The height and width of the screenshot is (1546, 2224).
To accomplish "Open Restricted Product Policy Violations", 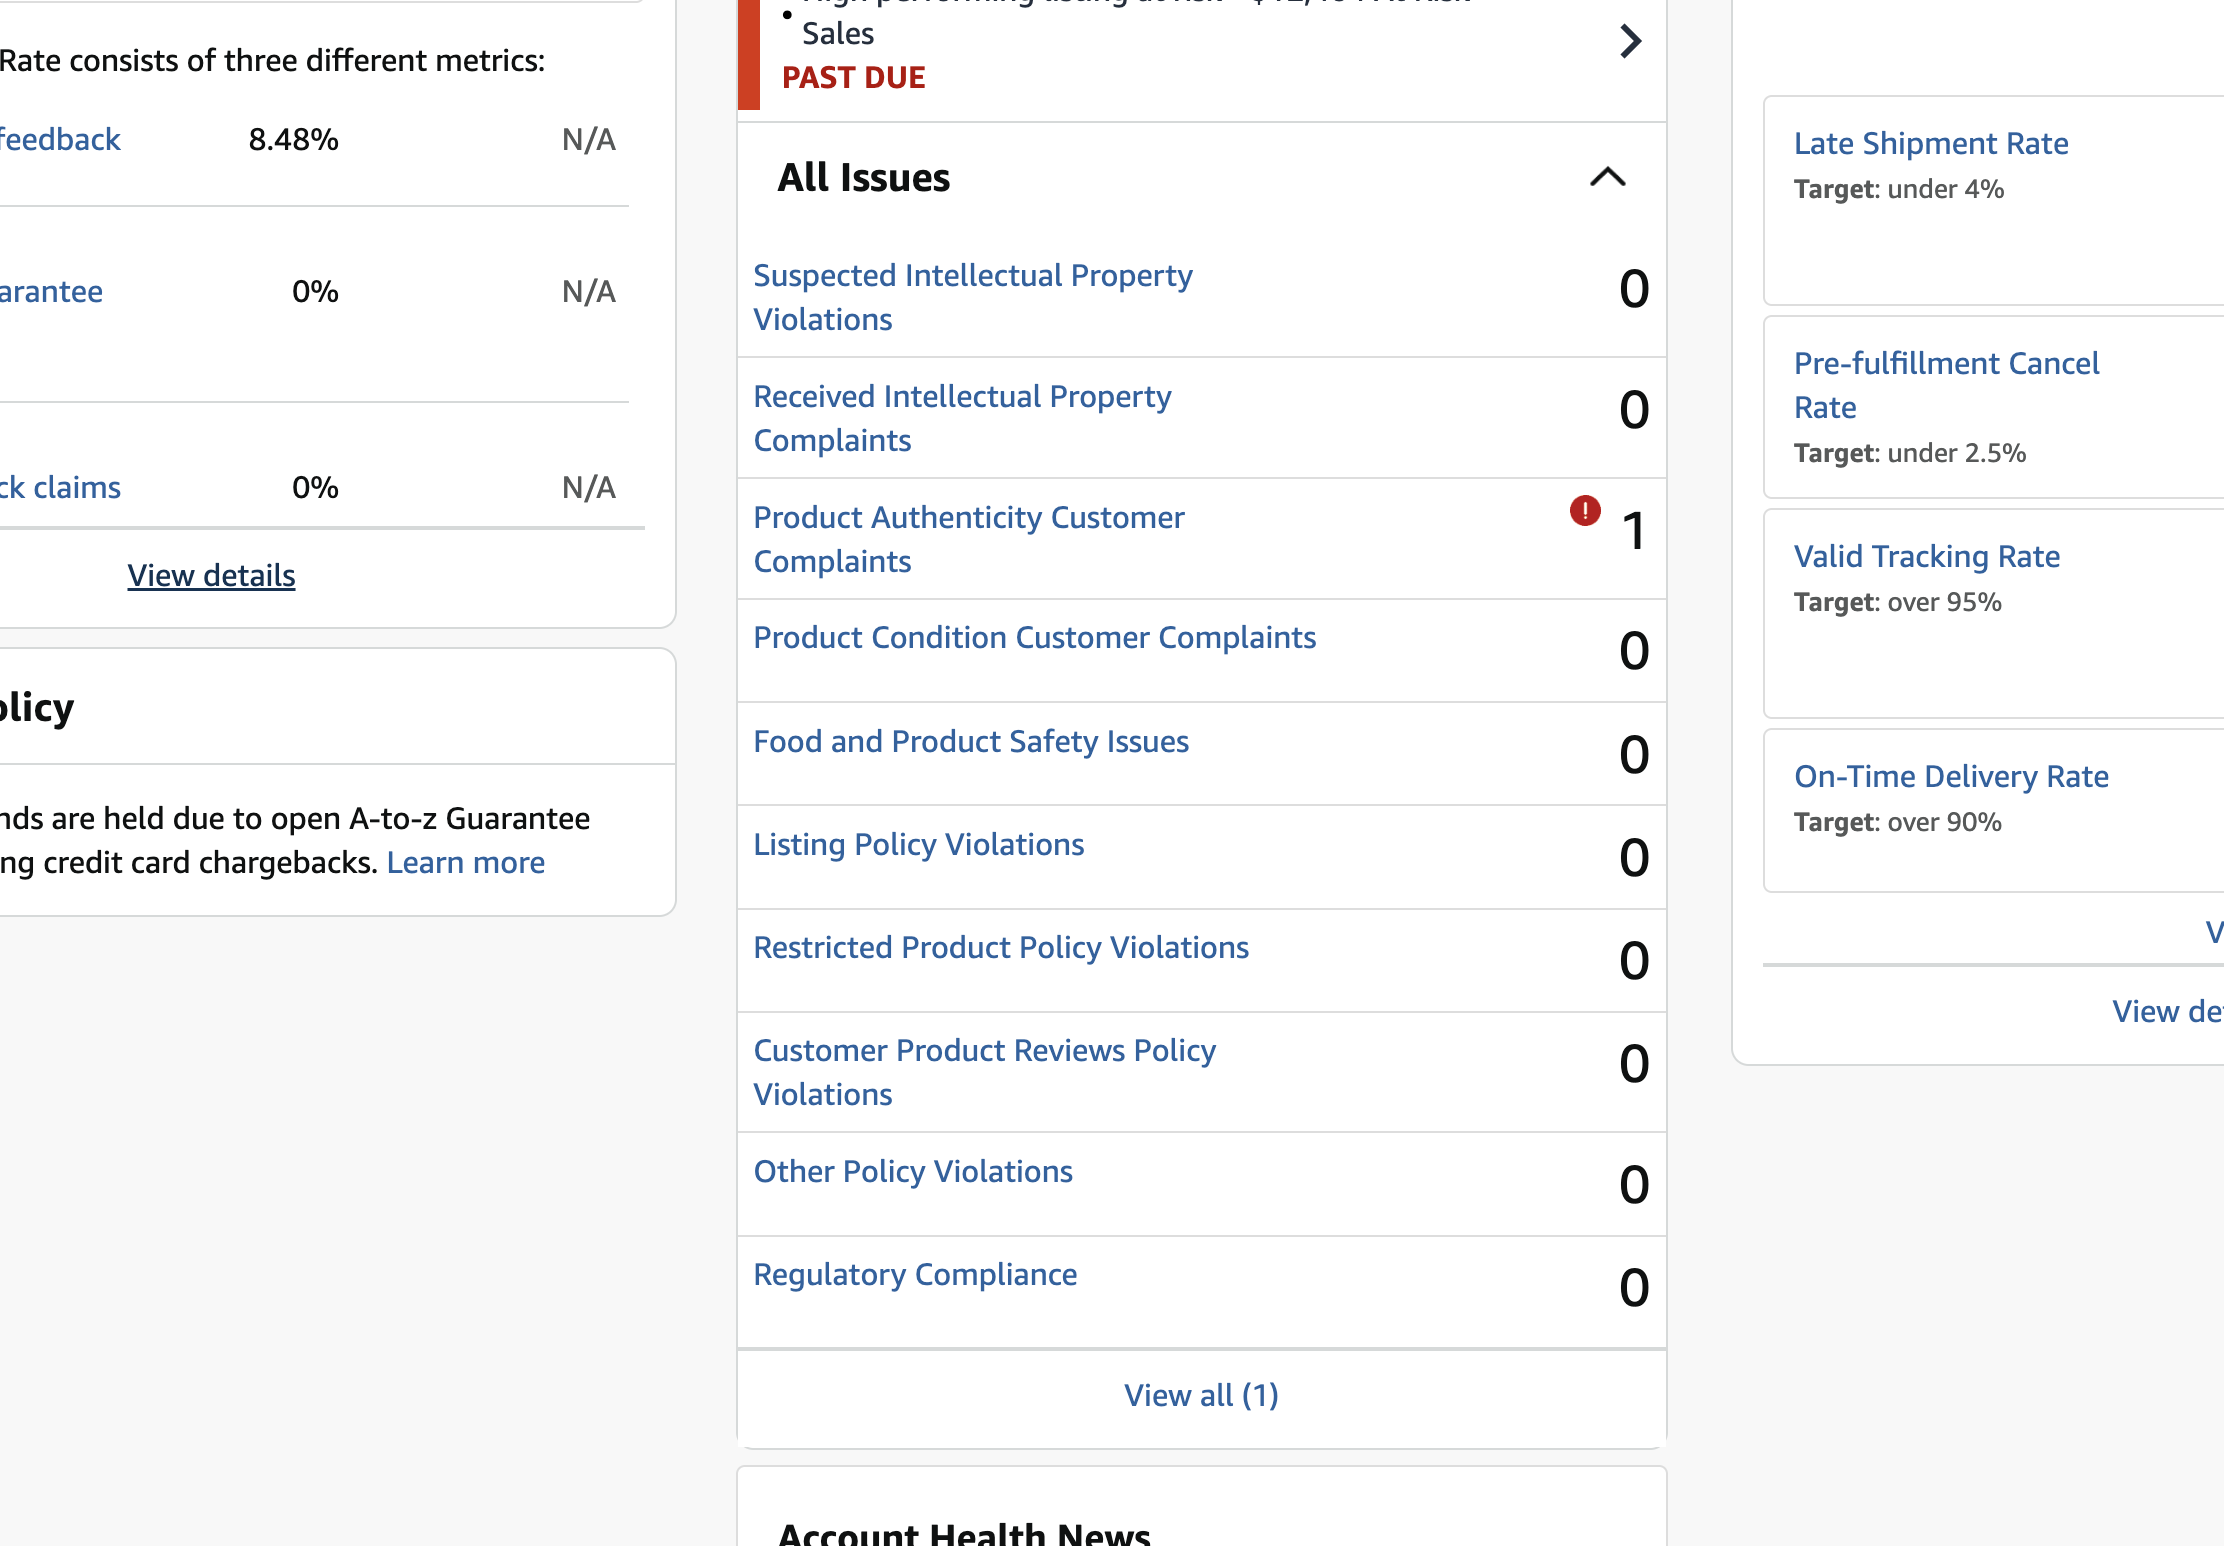I will tap(1000, 947).
